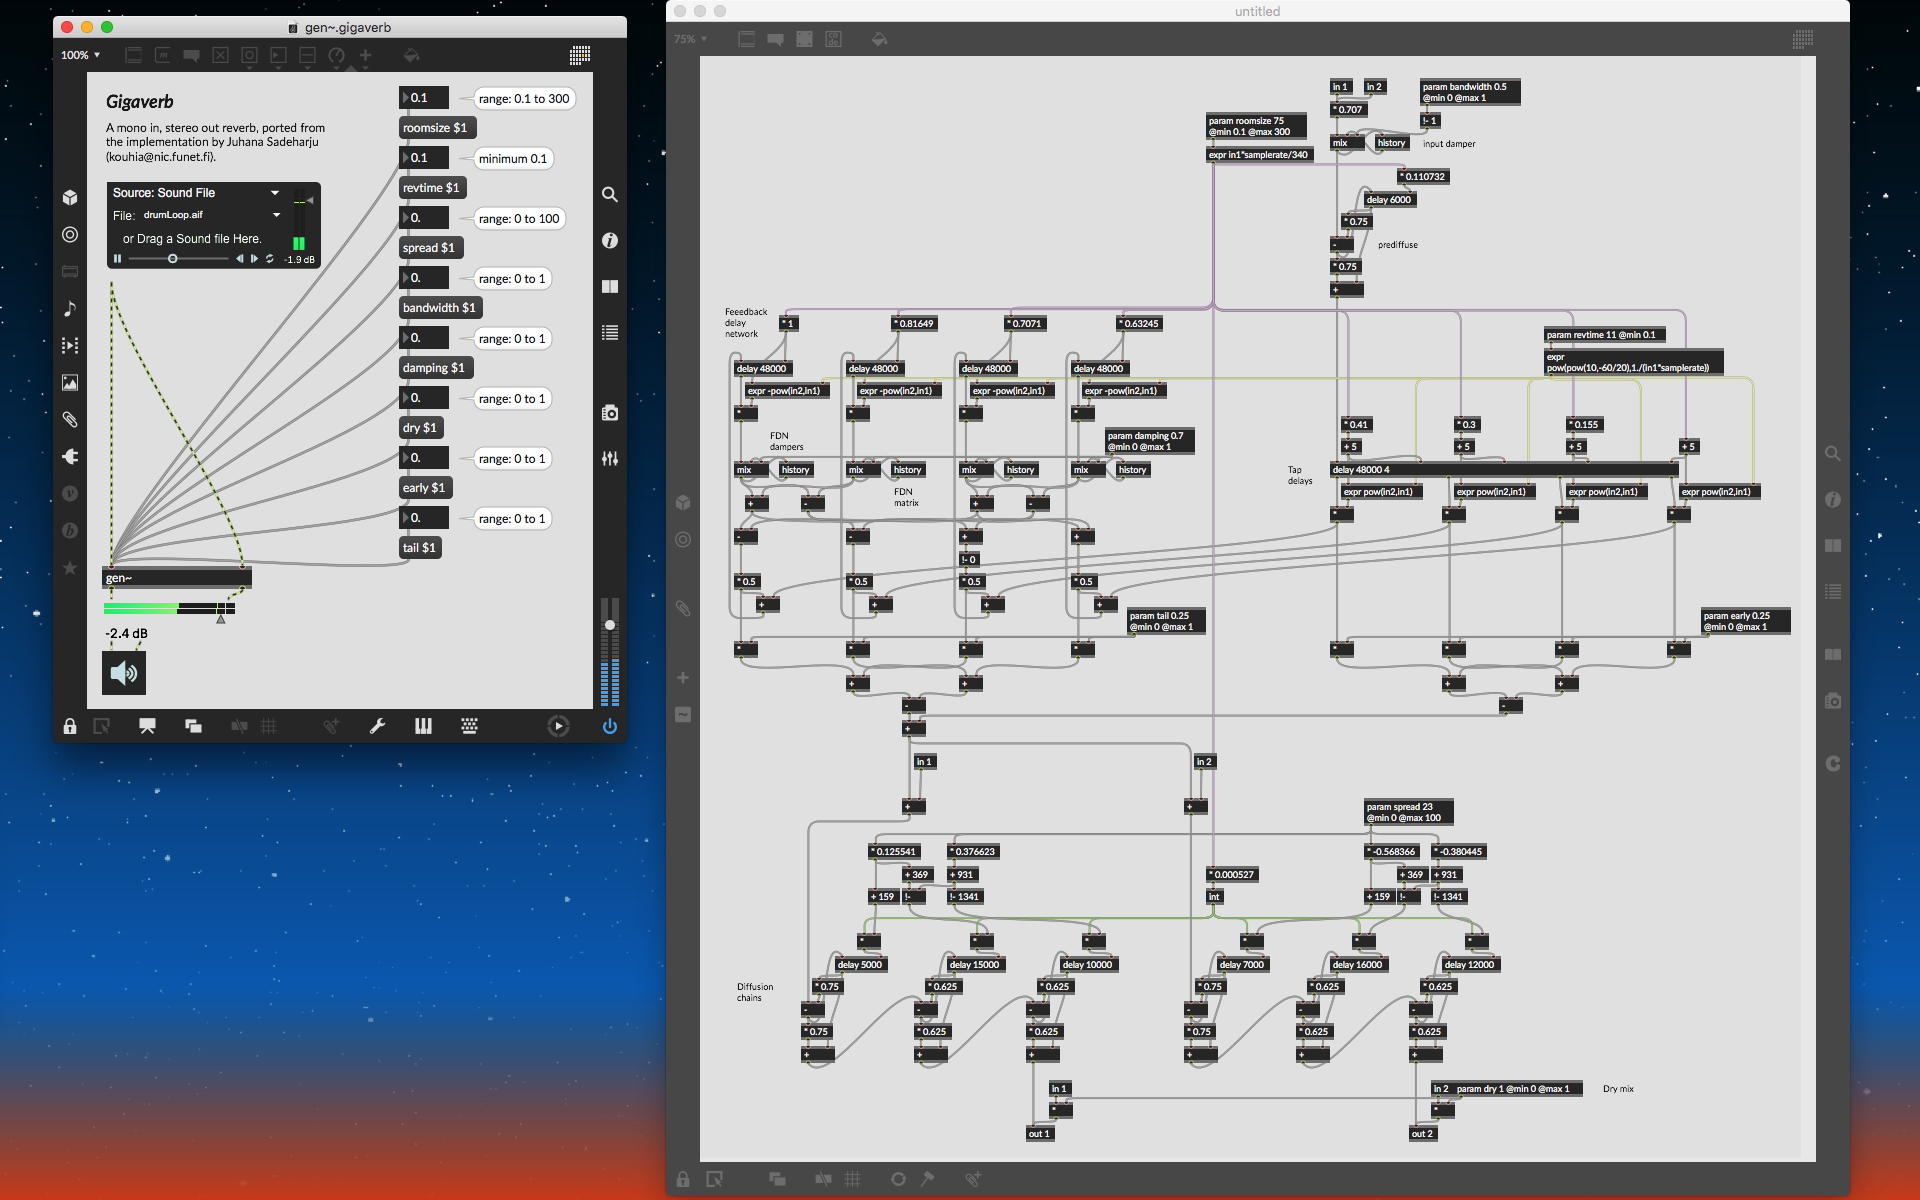1920x1200 pixels.
Task: Click the speaker ezdac~ audio output toggle
Action: 124,673
